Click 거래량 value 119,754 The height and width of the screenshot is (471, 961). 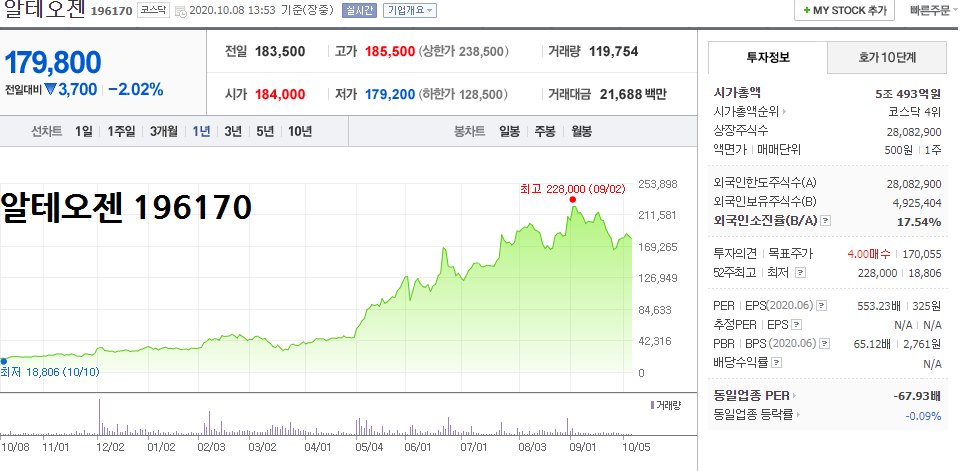(613, 52)
